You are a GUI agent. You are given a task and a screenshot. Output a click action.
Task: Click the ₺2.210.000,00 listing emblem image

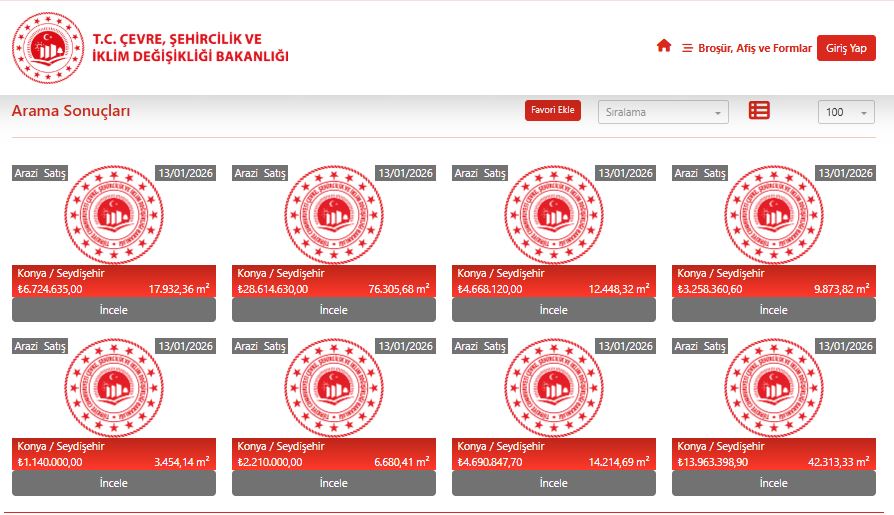[334, 387]
